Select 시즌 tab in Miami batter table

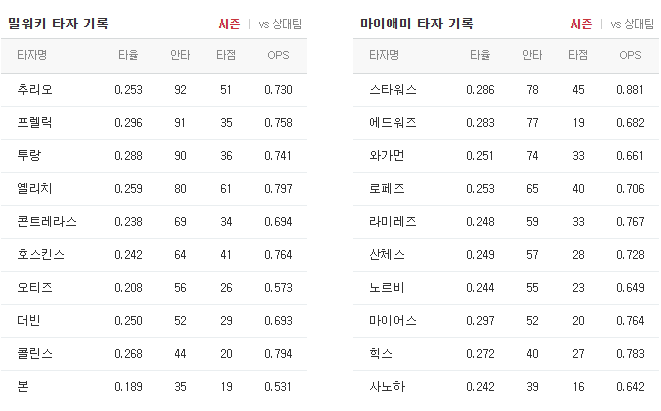tap(581, 23)
